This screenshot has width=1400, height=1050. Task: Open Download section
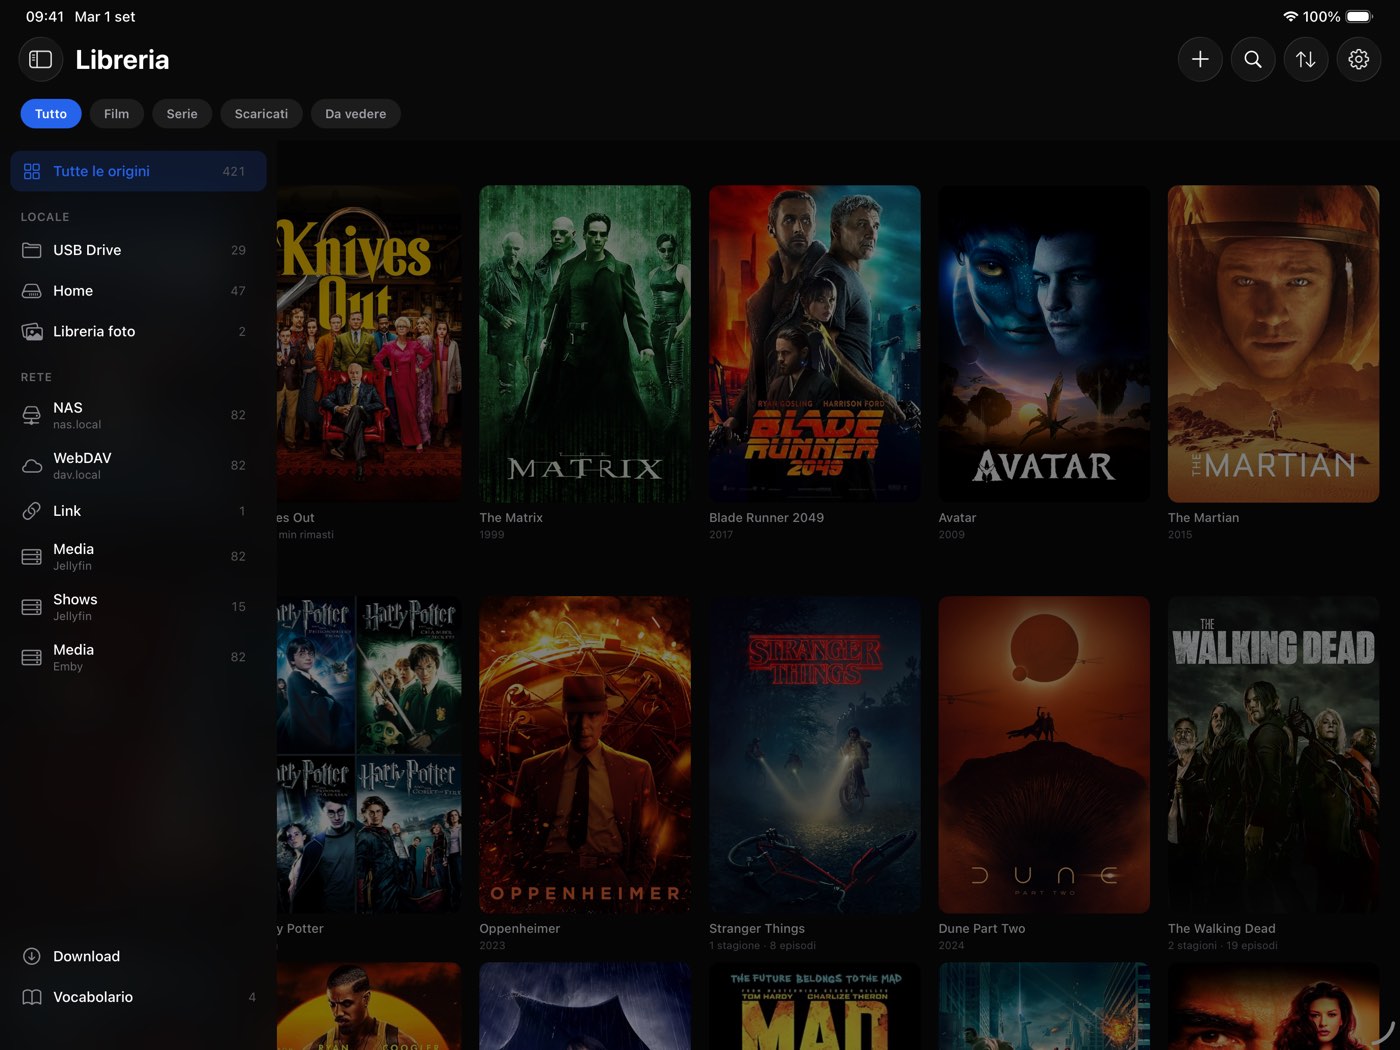(x=139, y=956)
